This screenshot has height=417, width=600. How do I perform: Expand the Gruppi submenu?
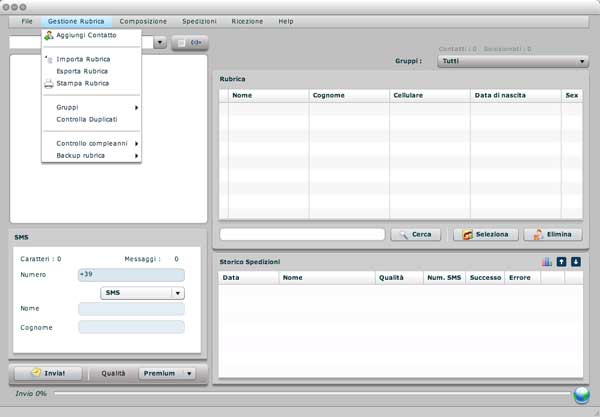[90, 107]
